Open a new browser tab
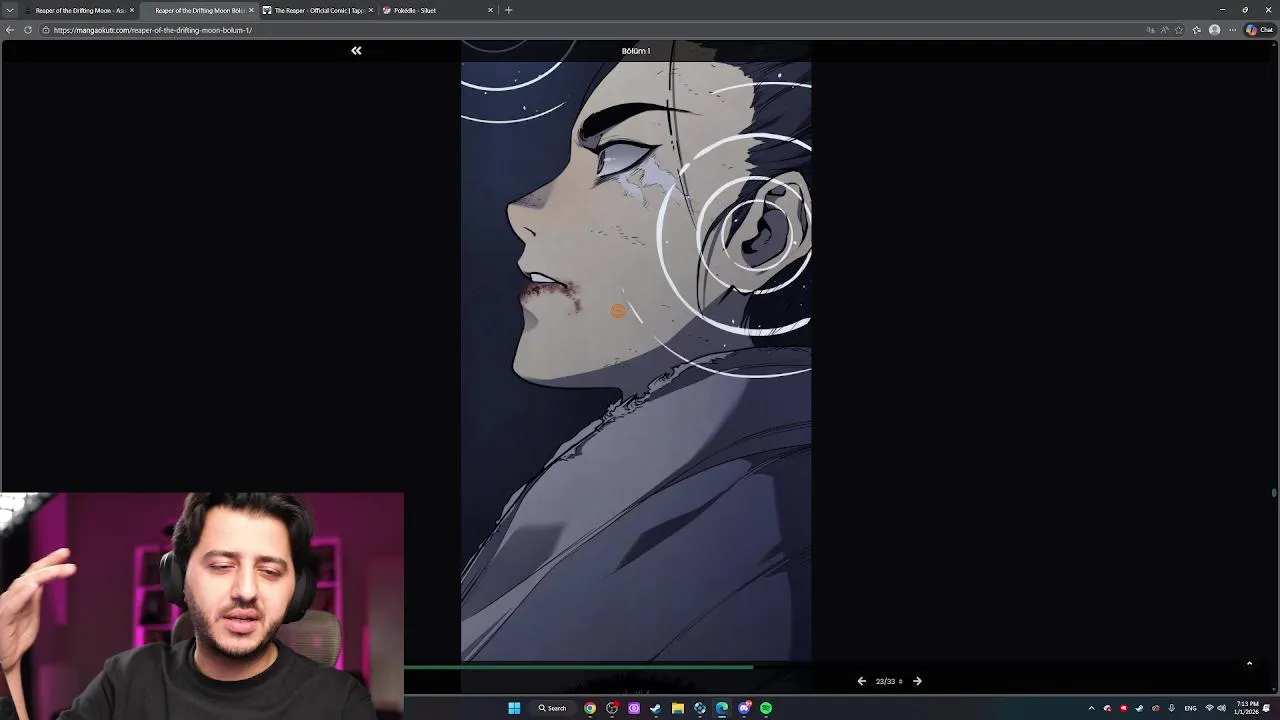Image resolution: width=1280 pixels, height=720 pixels. tap(508, 10)
